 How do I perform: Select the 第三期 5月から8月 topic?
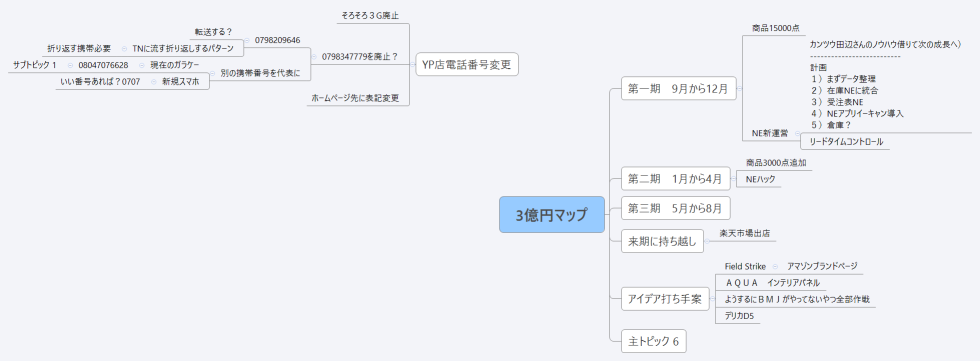(x=675, y=207)
